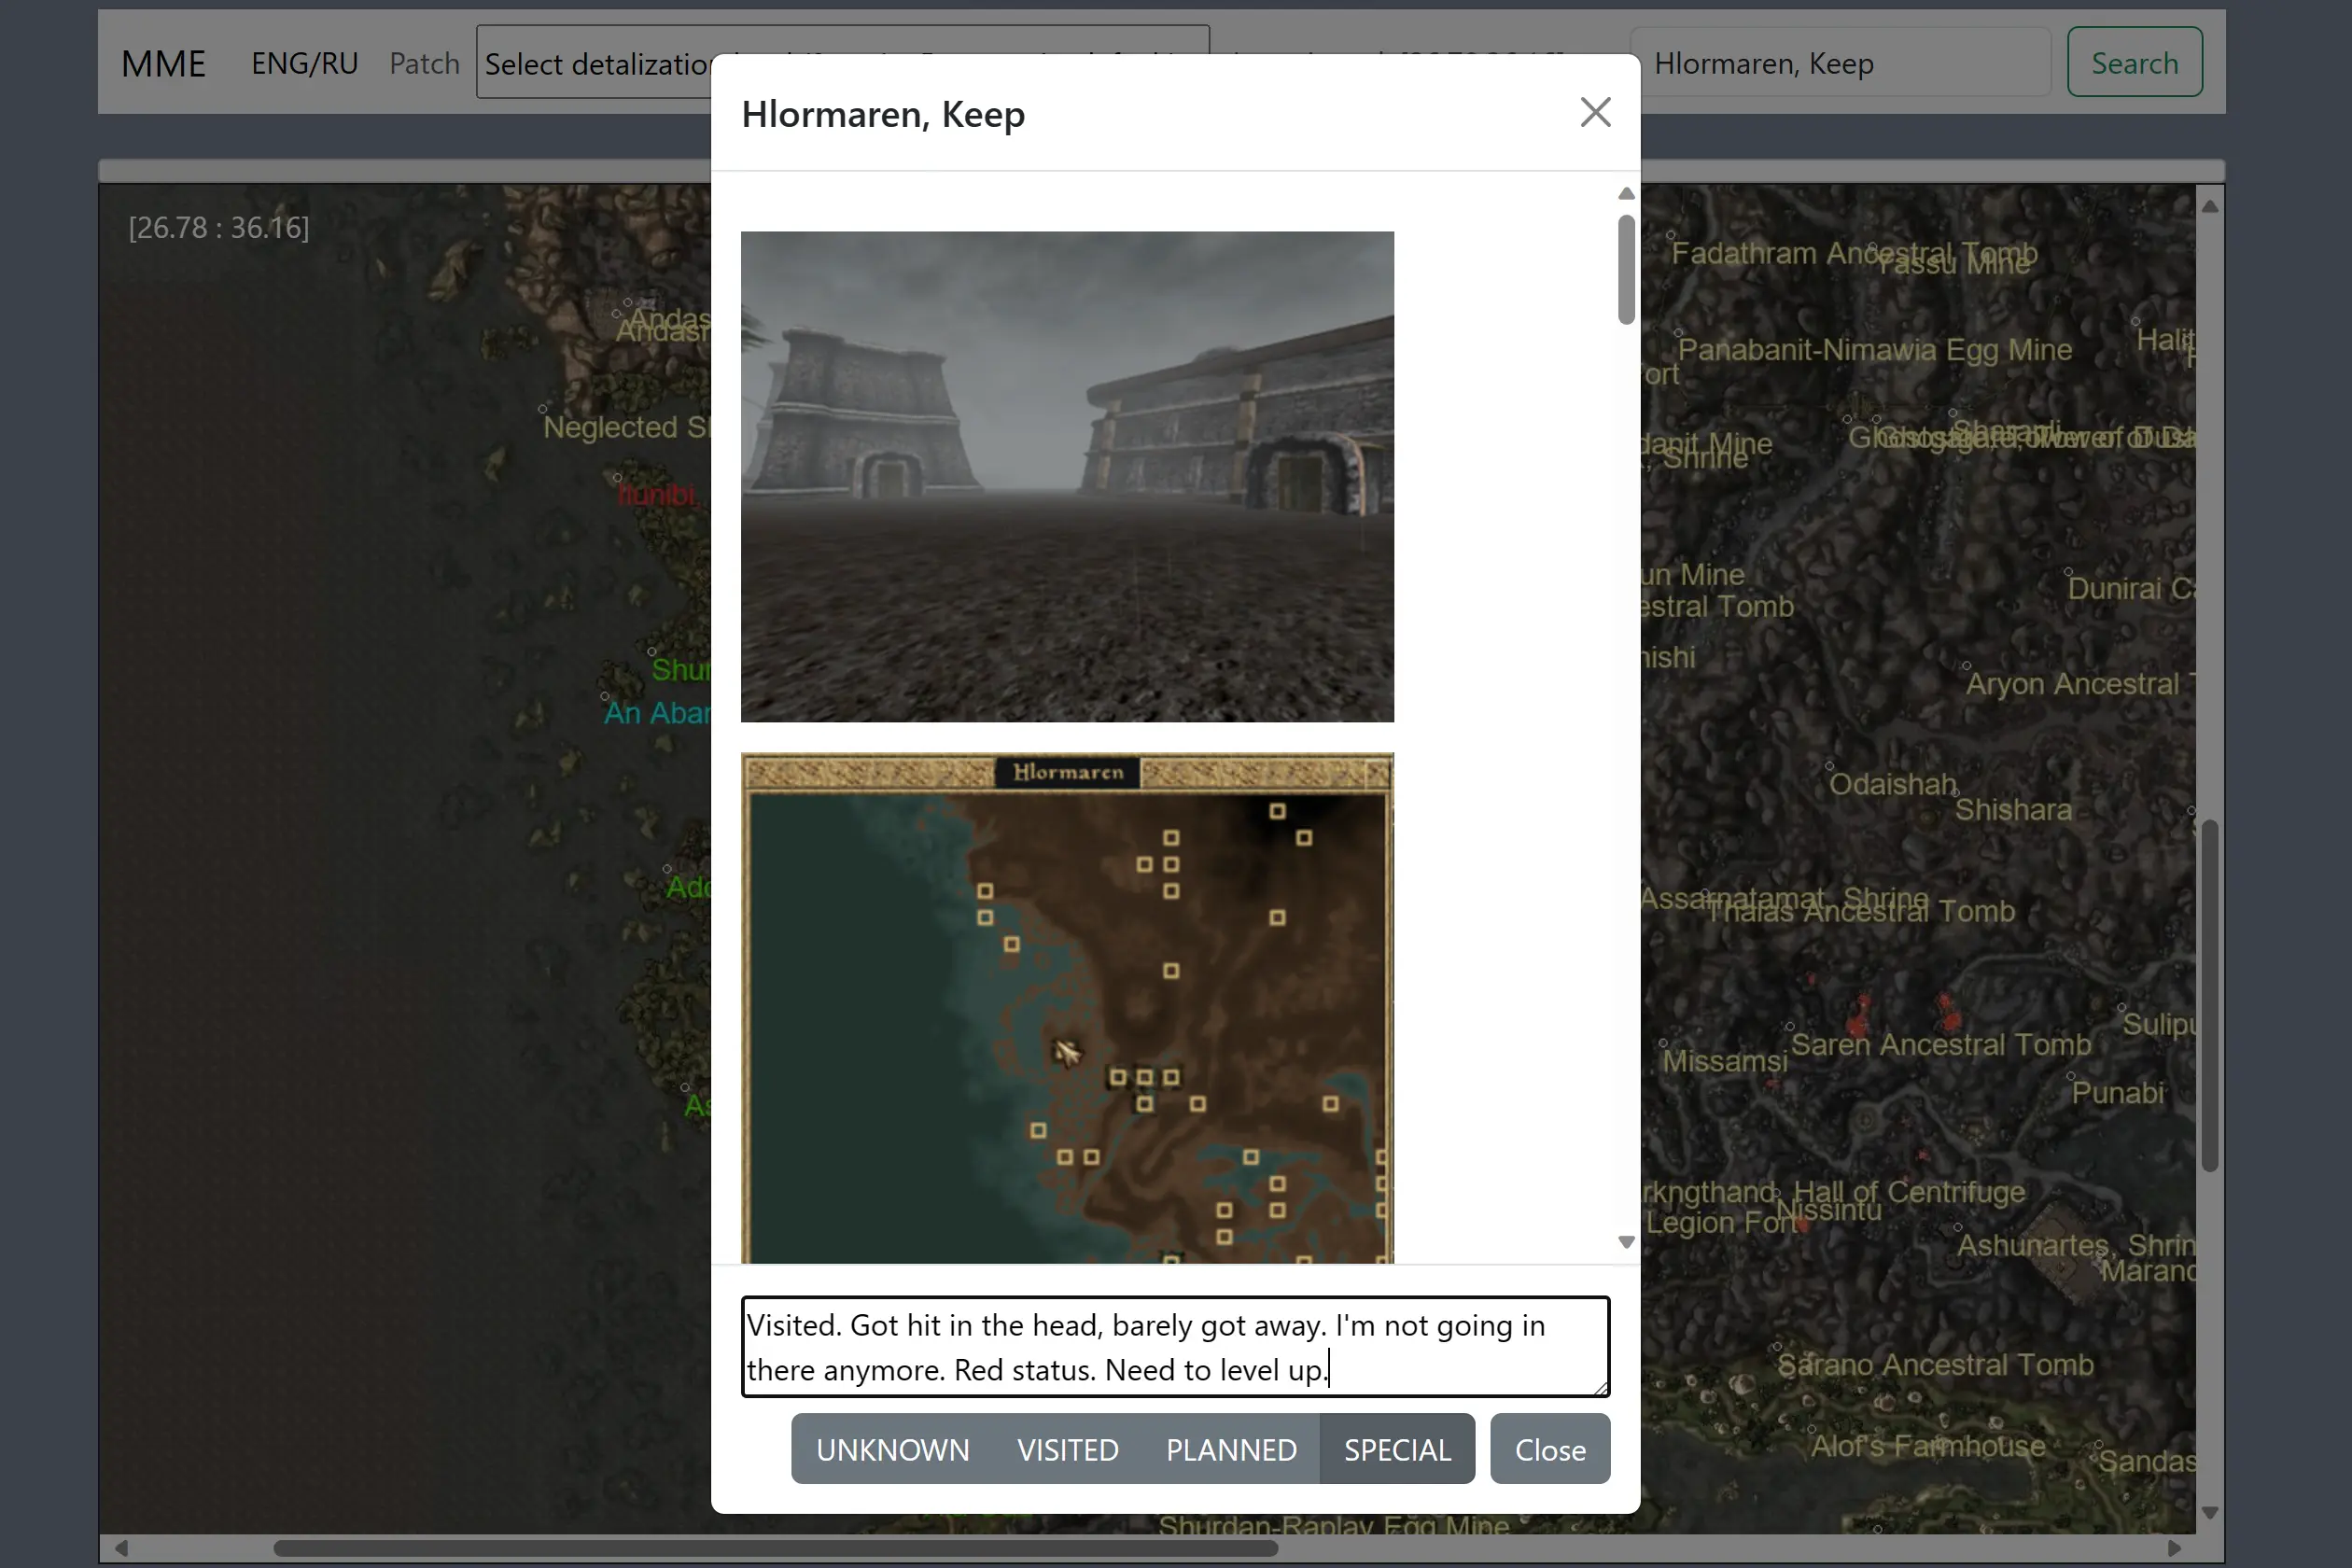This screenshot has width=2352, height=1568.
Task: Click the resize grip of notes textarea
Action: [1601, 1388]
